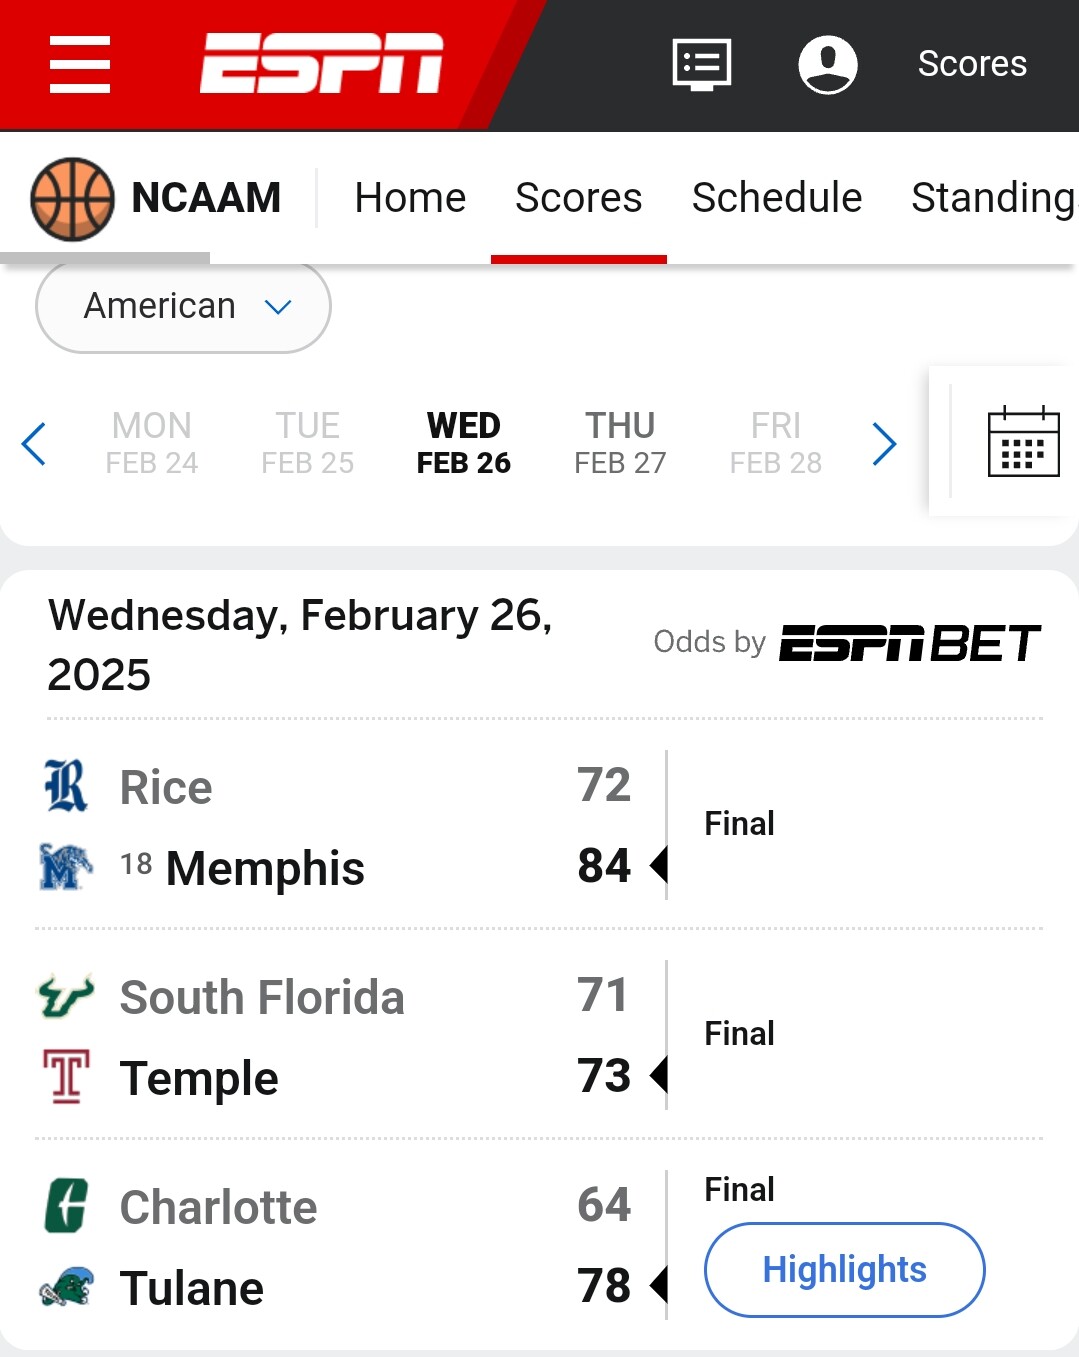Open the calendar date picker

(x=1023, y=442)
